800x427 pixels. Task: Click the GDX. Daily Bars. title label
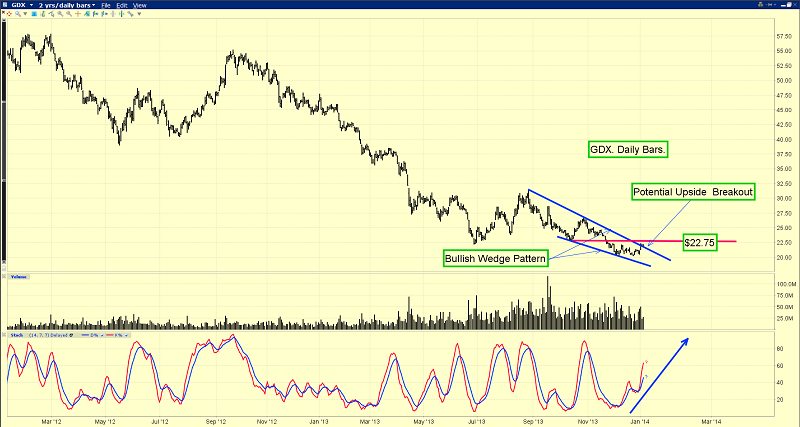coord(627,149)
